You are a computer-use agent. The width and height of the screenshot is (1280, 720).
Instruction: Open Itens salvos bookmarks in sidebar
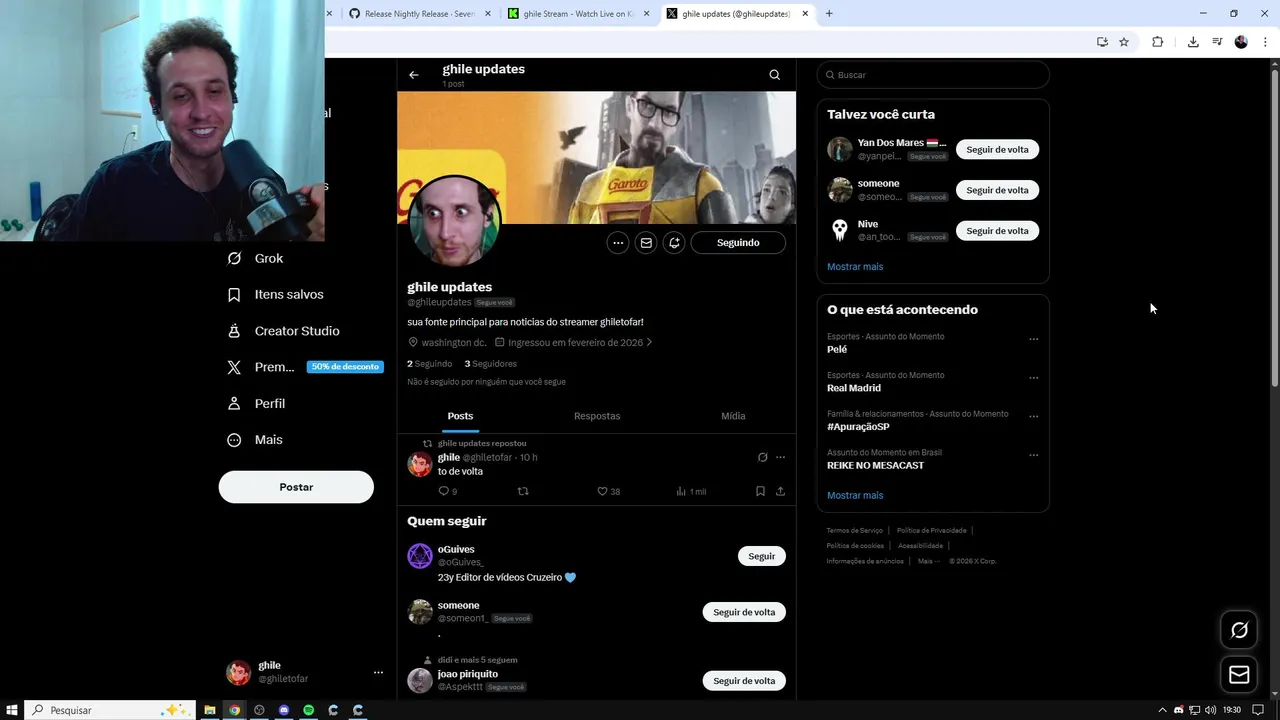click(275, 295)
